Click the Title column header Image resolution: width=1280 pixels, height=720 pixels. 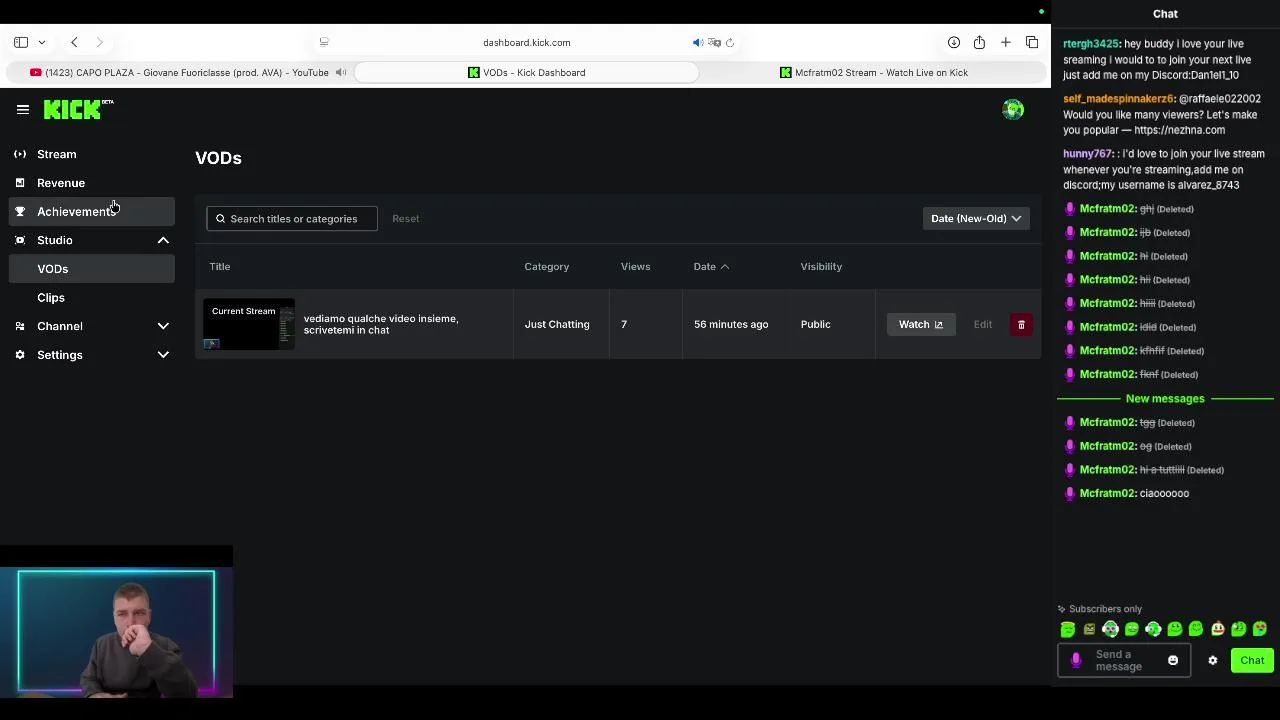coord(220,267)
